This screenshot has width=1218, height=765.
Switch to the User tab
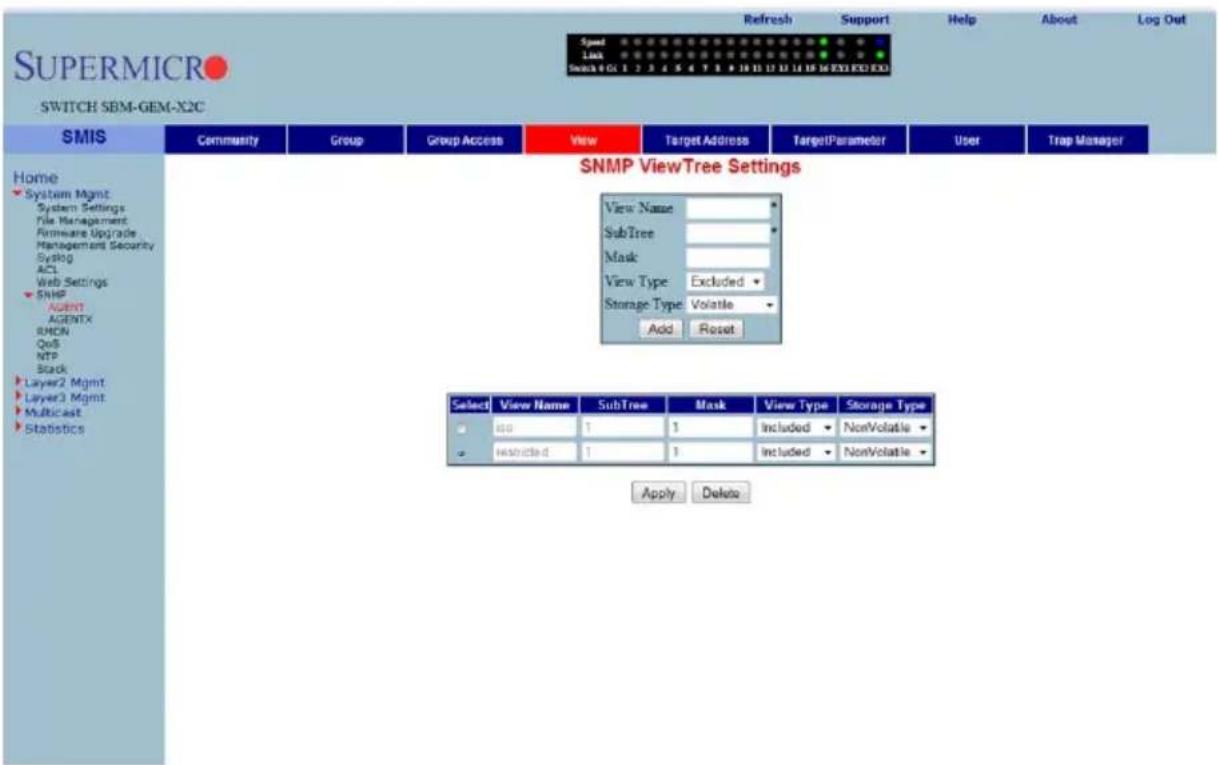966,141
